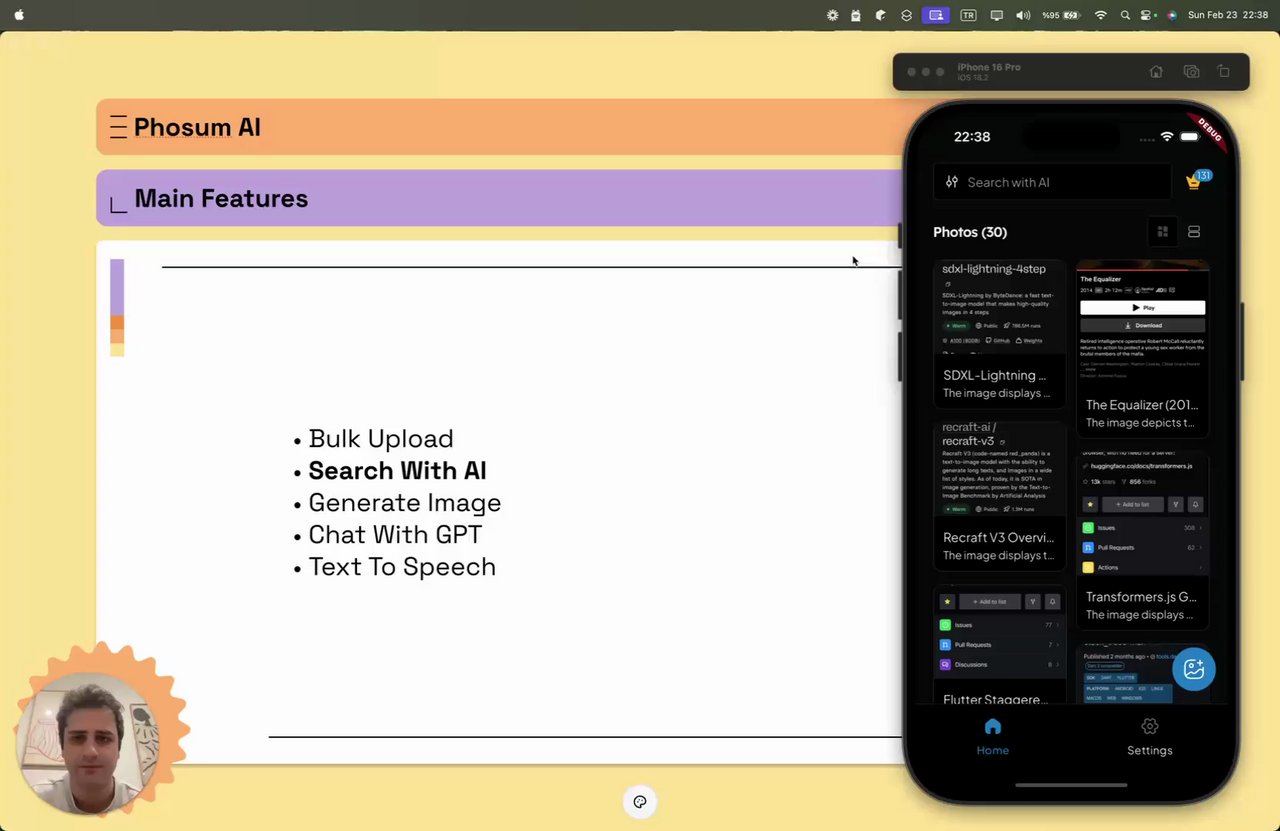Click the Apple menu
This screenshot has width=1280, height=831.
(x=19, y=15)
